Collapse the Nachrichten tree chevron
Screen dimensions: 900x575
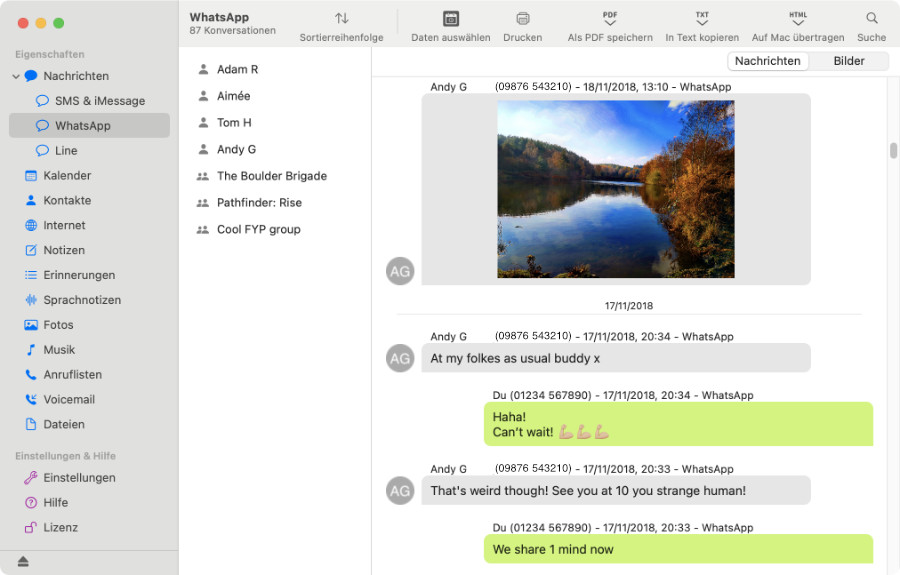click(16, 76)
